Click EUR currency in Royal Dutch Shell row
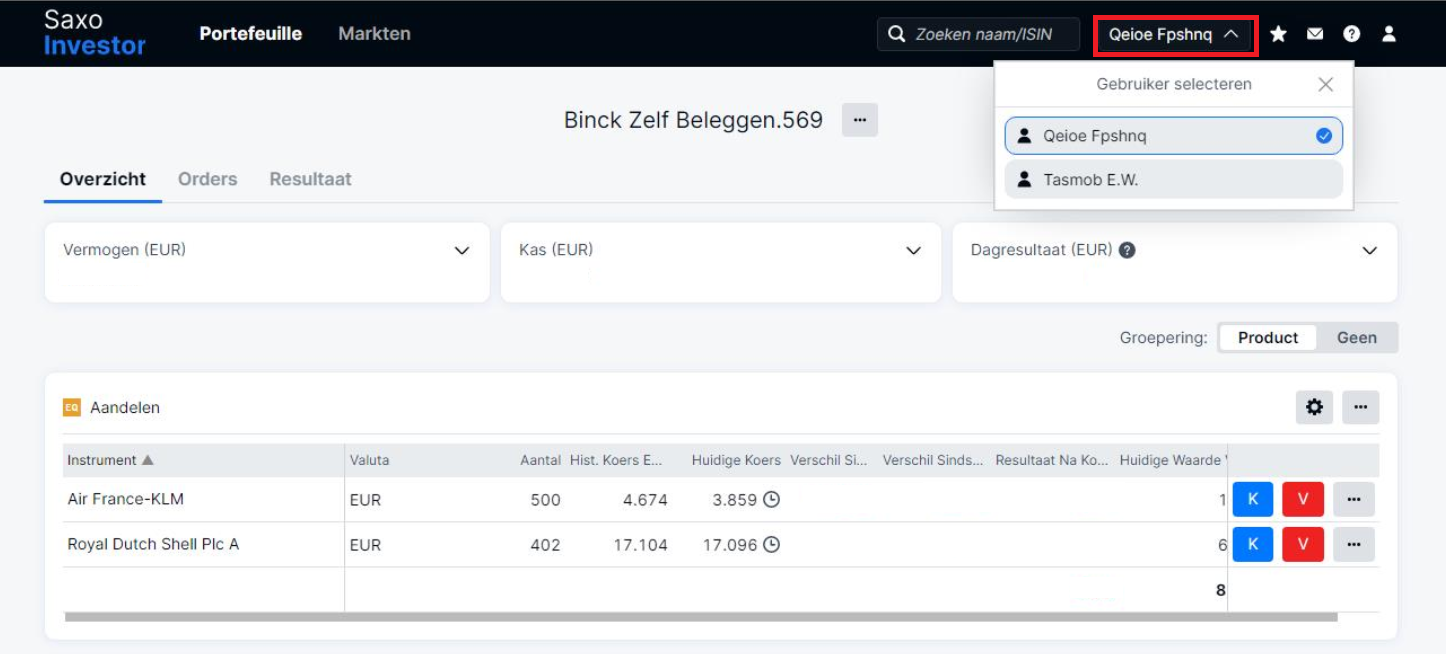This screenshot has height=654, width=1446. click(x=365, y=545)
